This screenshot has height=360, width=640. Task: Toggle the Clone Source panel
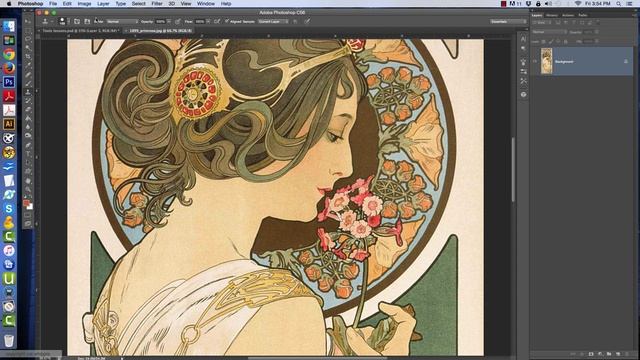(87, 21)
